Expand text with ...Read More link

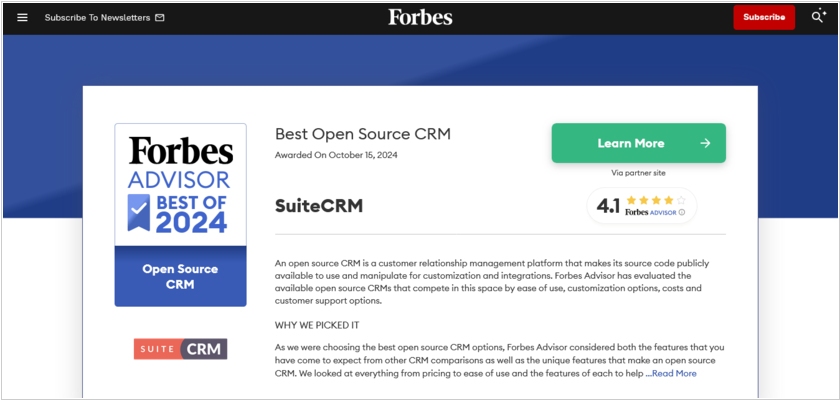pyautogui.click(x=671, y=373)
